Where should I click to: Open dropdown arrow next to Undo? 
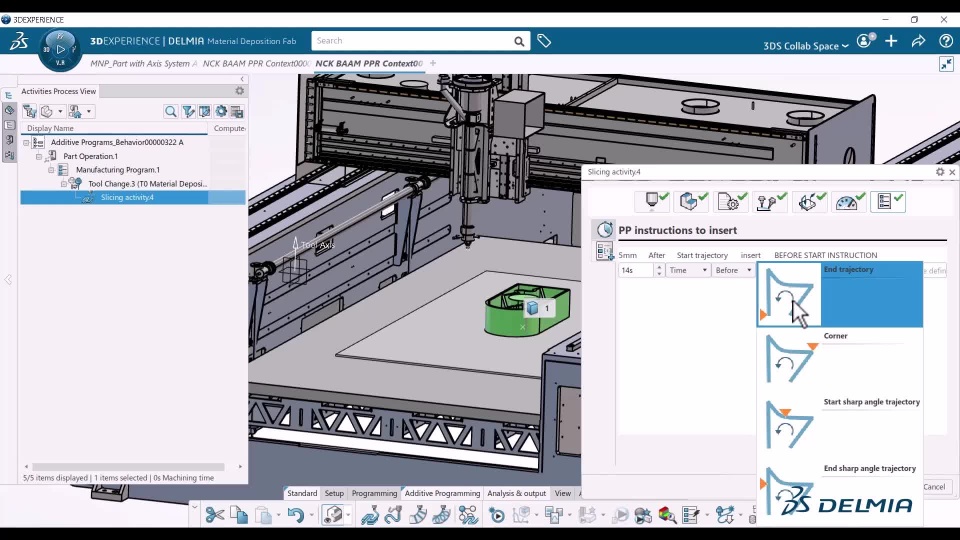(x=313, y=515)
